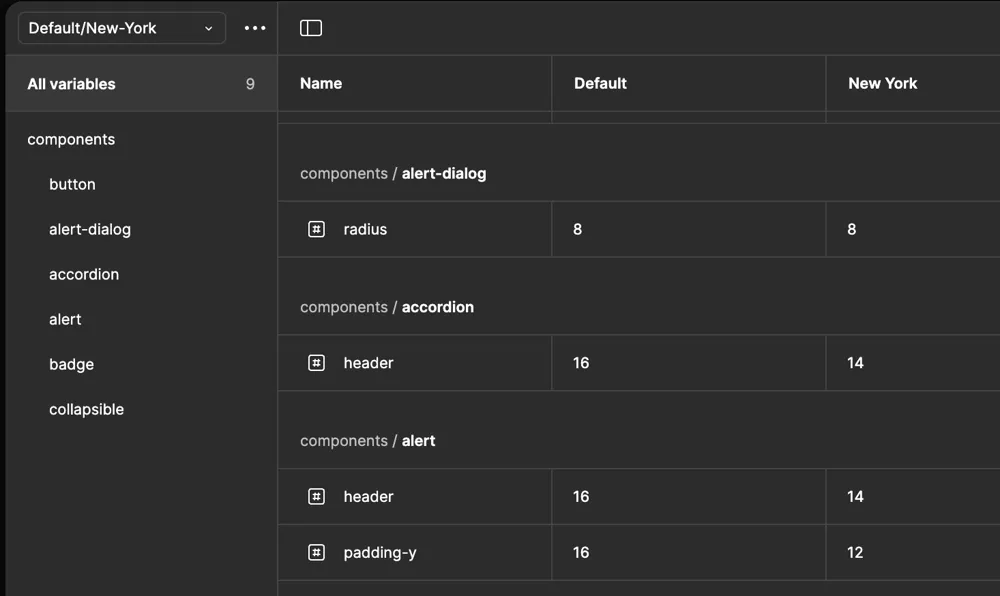Open the ellipsis options menu
Viewport: 1000px width, 596px height.
tap(254, 28)
